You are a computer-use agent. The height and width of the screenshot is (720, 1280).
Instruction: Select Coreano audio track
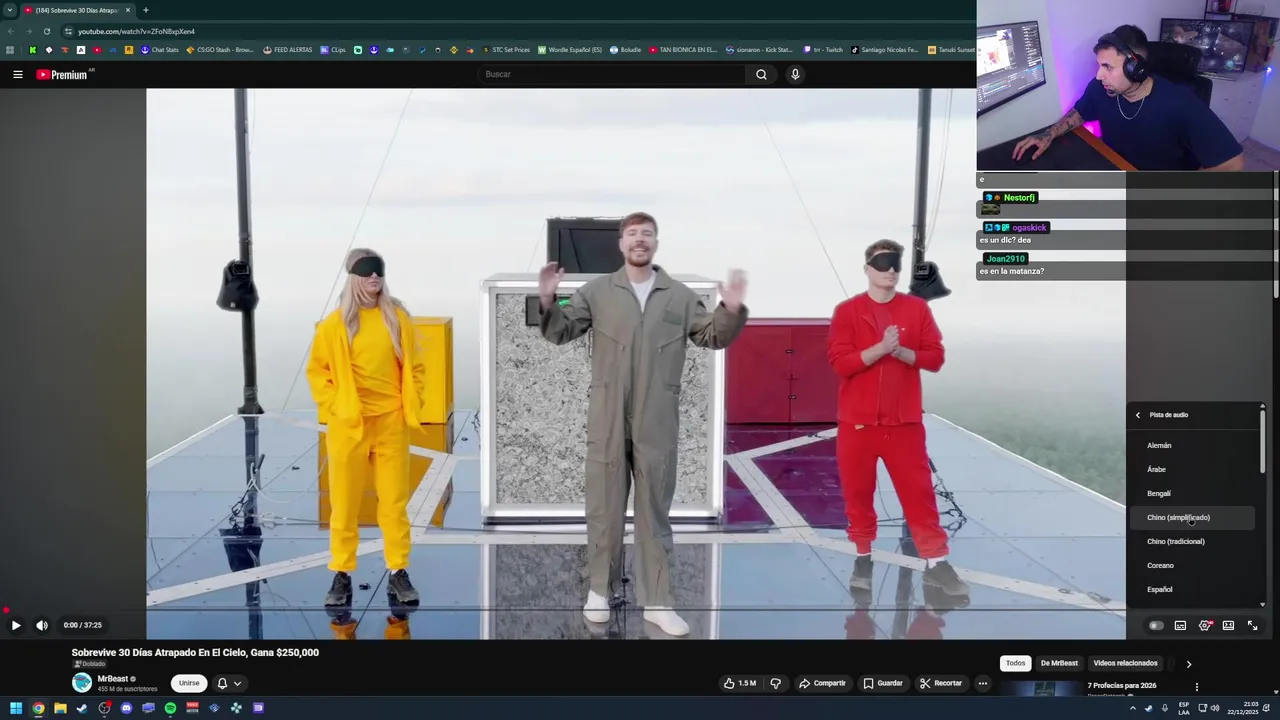(1193, 565)
